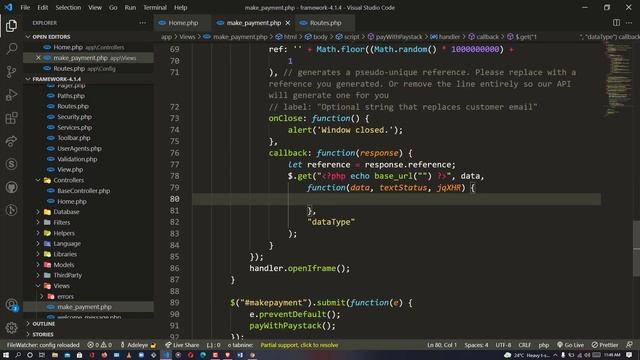Image resolution: width=640 pixels, height=360 pixels.
Task: Open the Accounts icon with the badge
Action: [x=11, y=305]
